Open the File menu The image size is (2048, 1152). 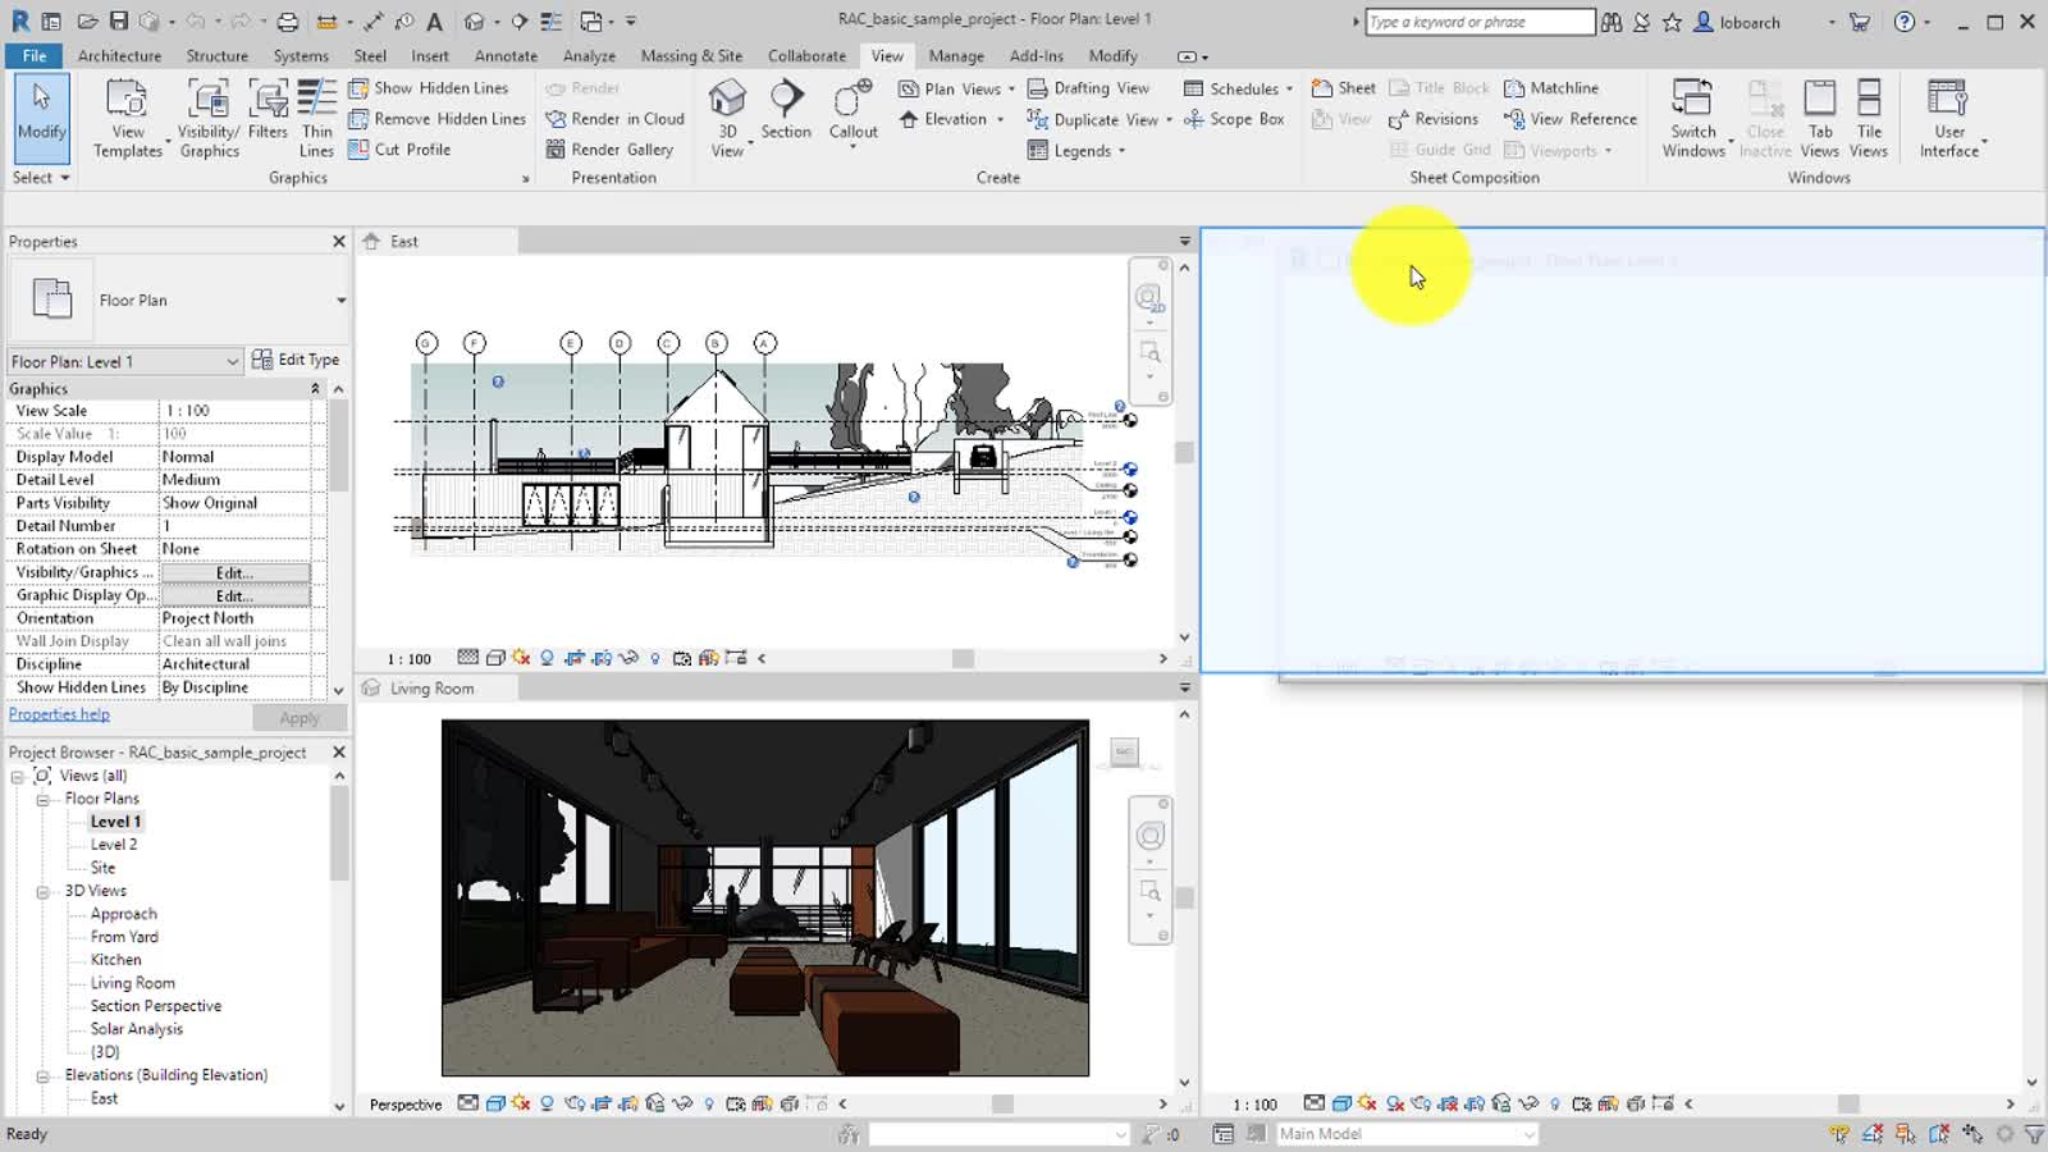pyautogui.click(x=33, y=56)
